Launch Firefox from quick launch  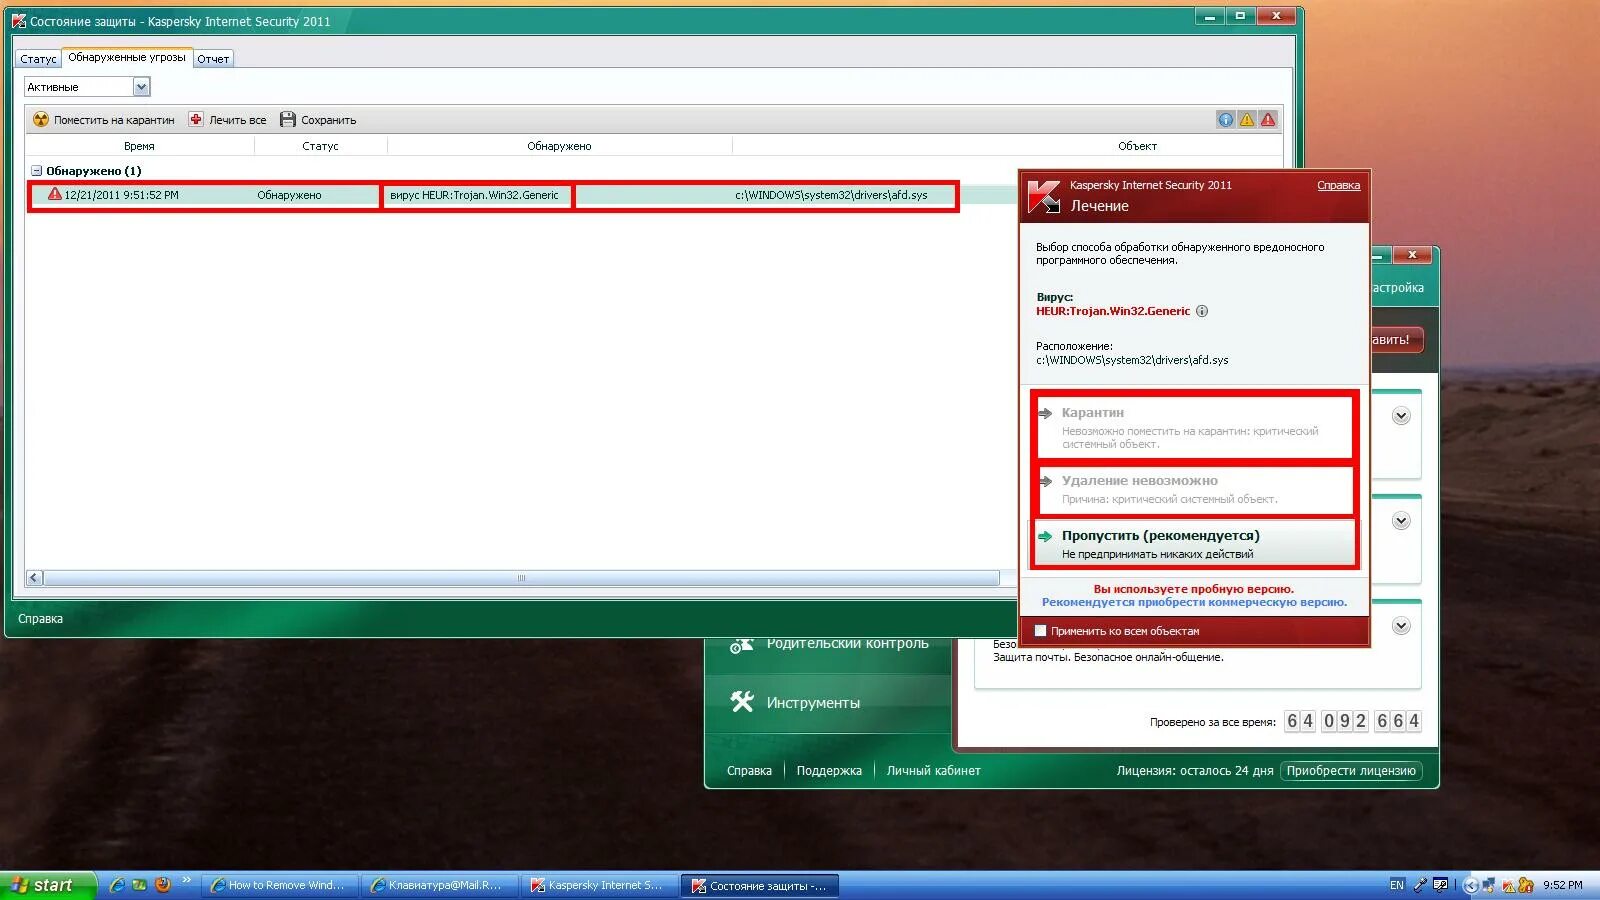point(162,885)
